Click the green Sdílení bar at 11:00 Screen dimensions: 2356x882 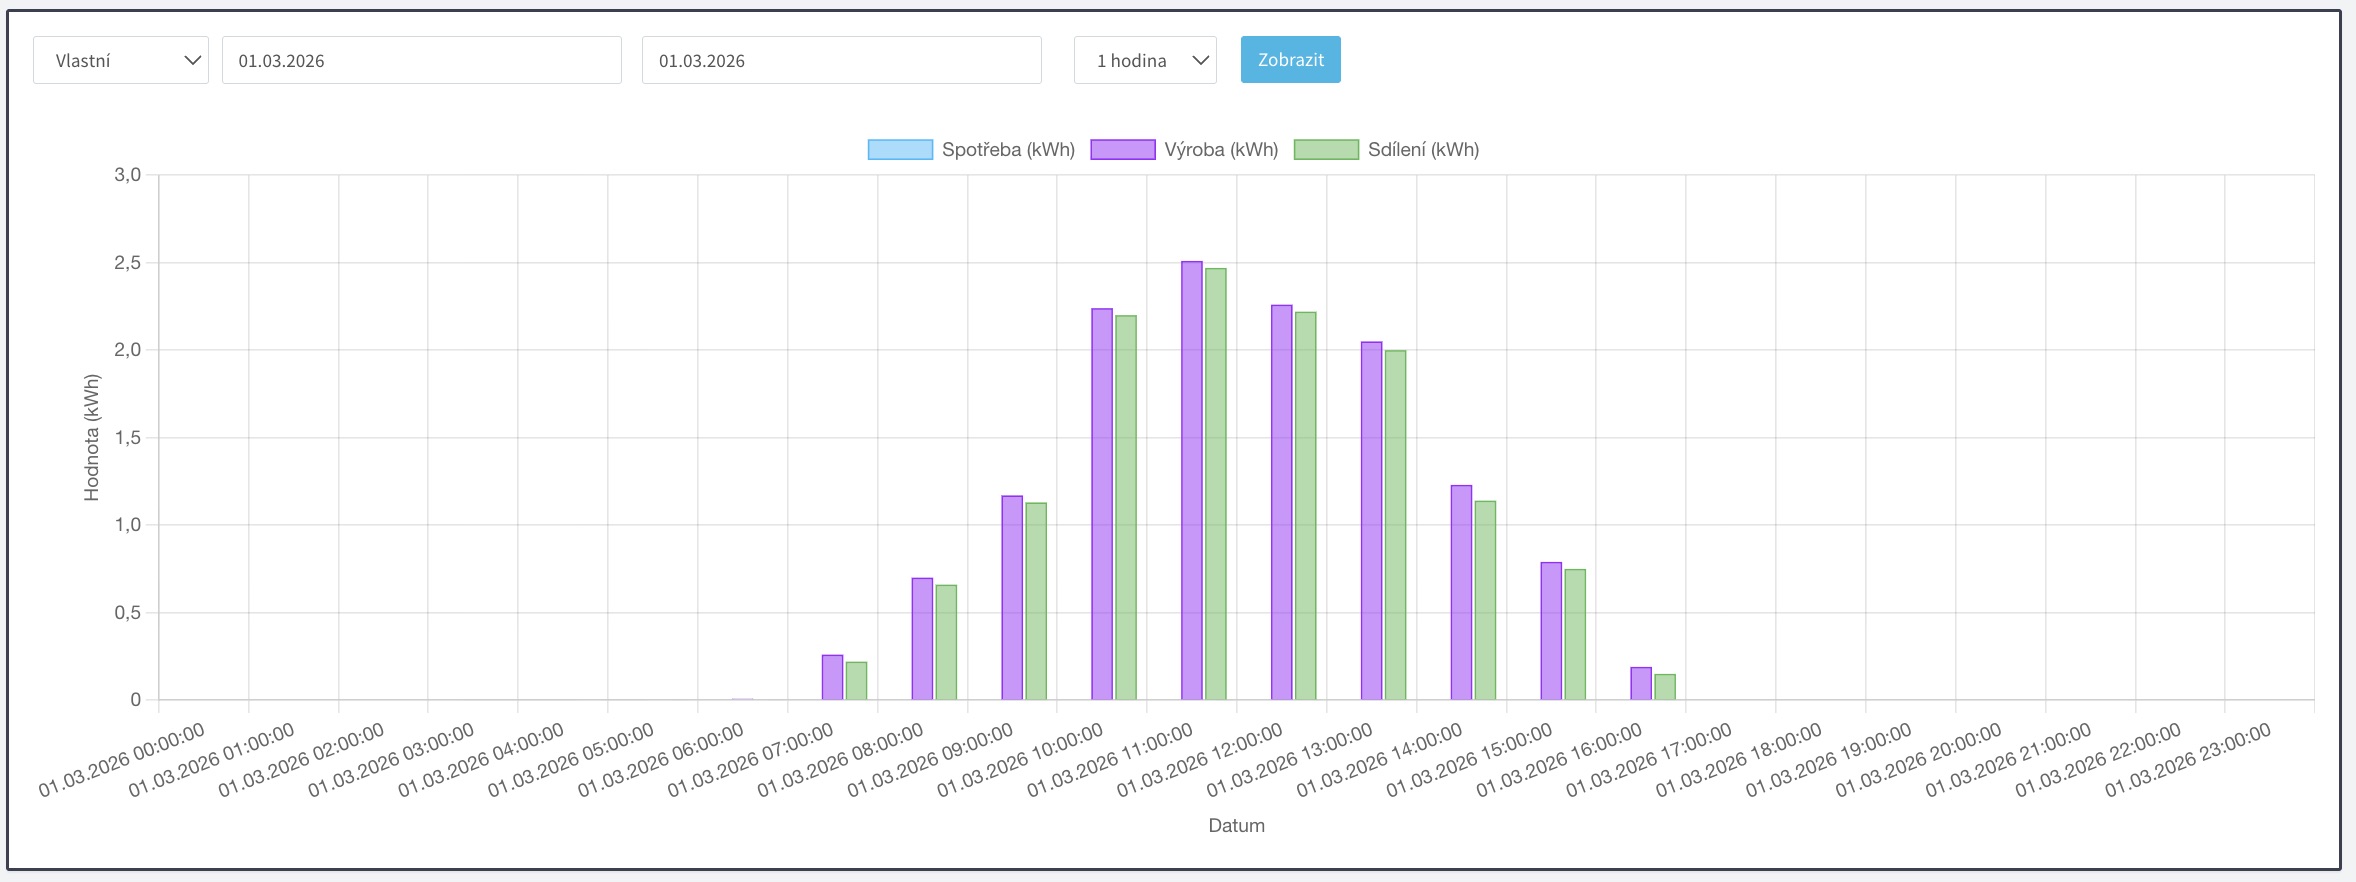coord(1215,484)
